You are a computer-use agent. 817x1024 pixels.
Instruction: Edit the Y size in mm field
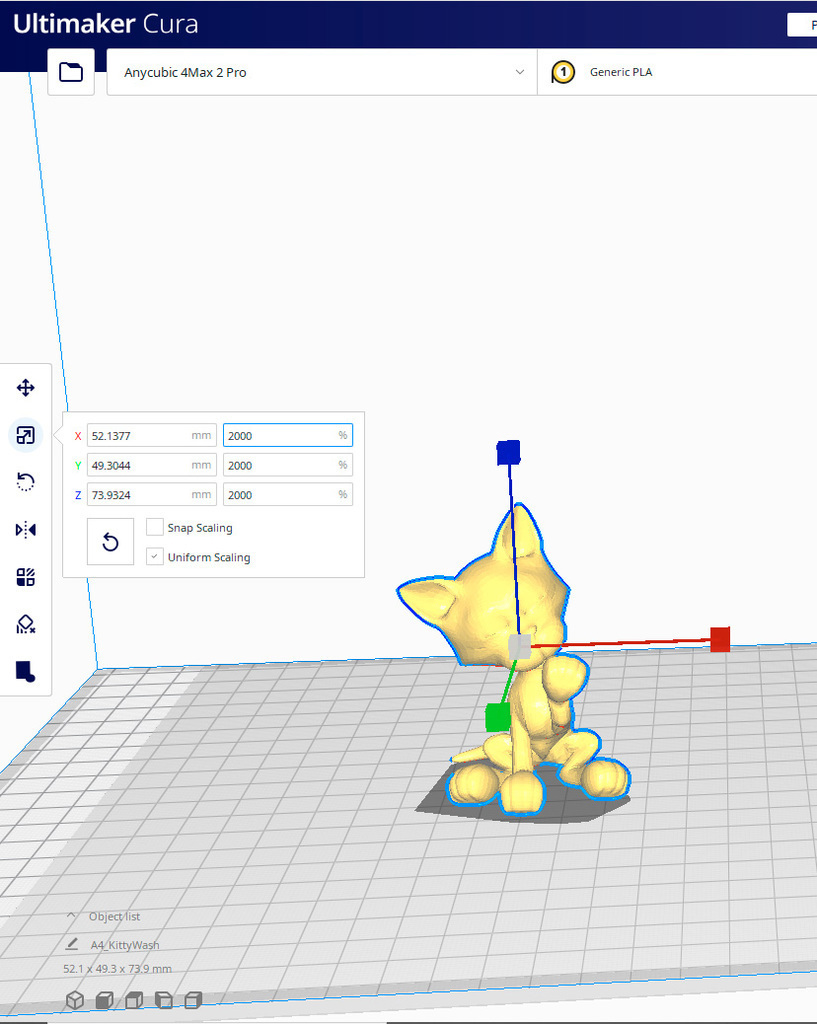click(152, 465)
